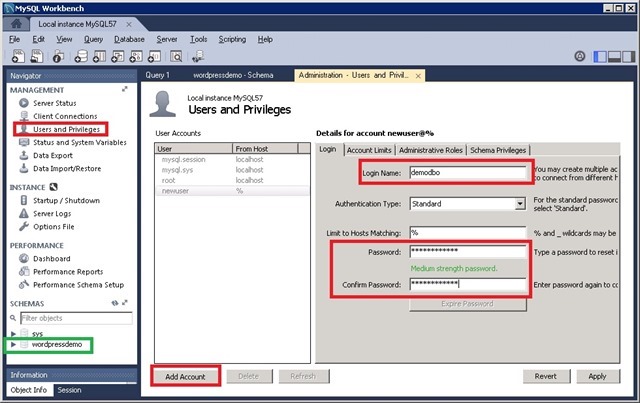Viewport: 640px width, 403px height.
Task: Click the reconnect to DBMS toolbar icon
Action: (198, 56)
